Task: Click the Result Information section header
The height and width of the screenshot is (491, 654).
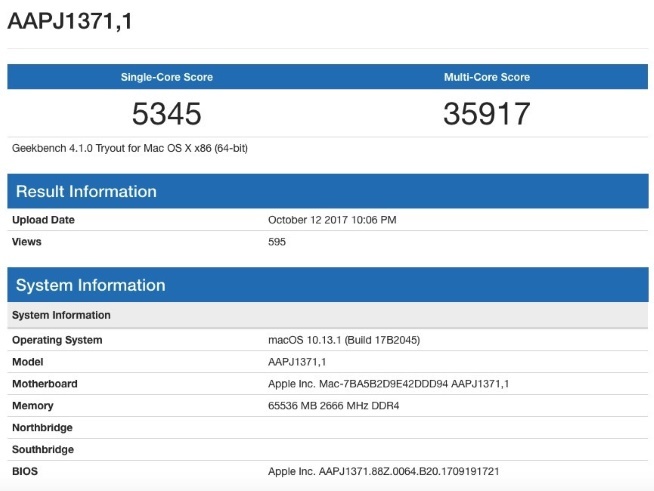Action: (x=86, y=192)
